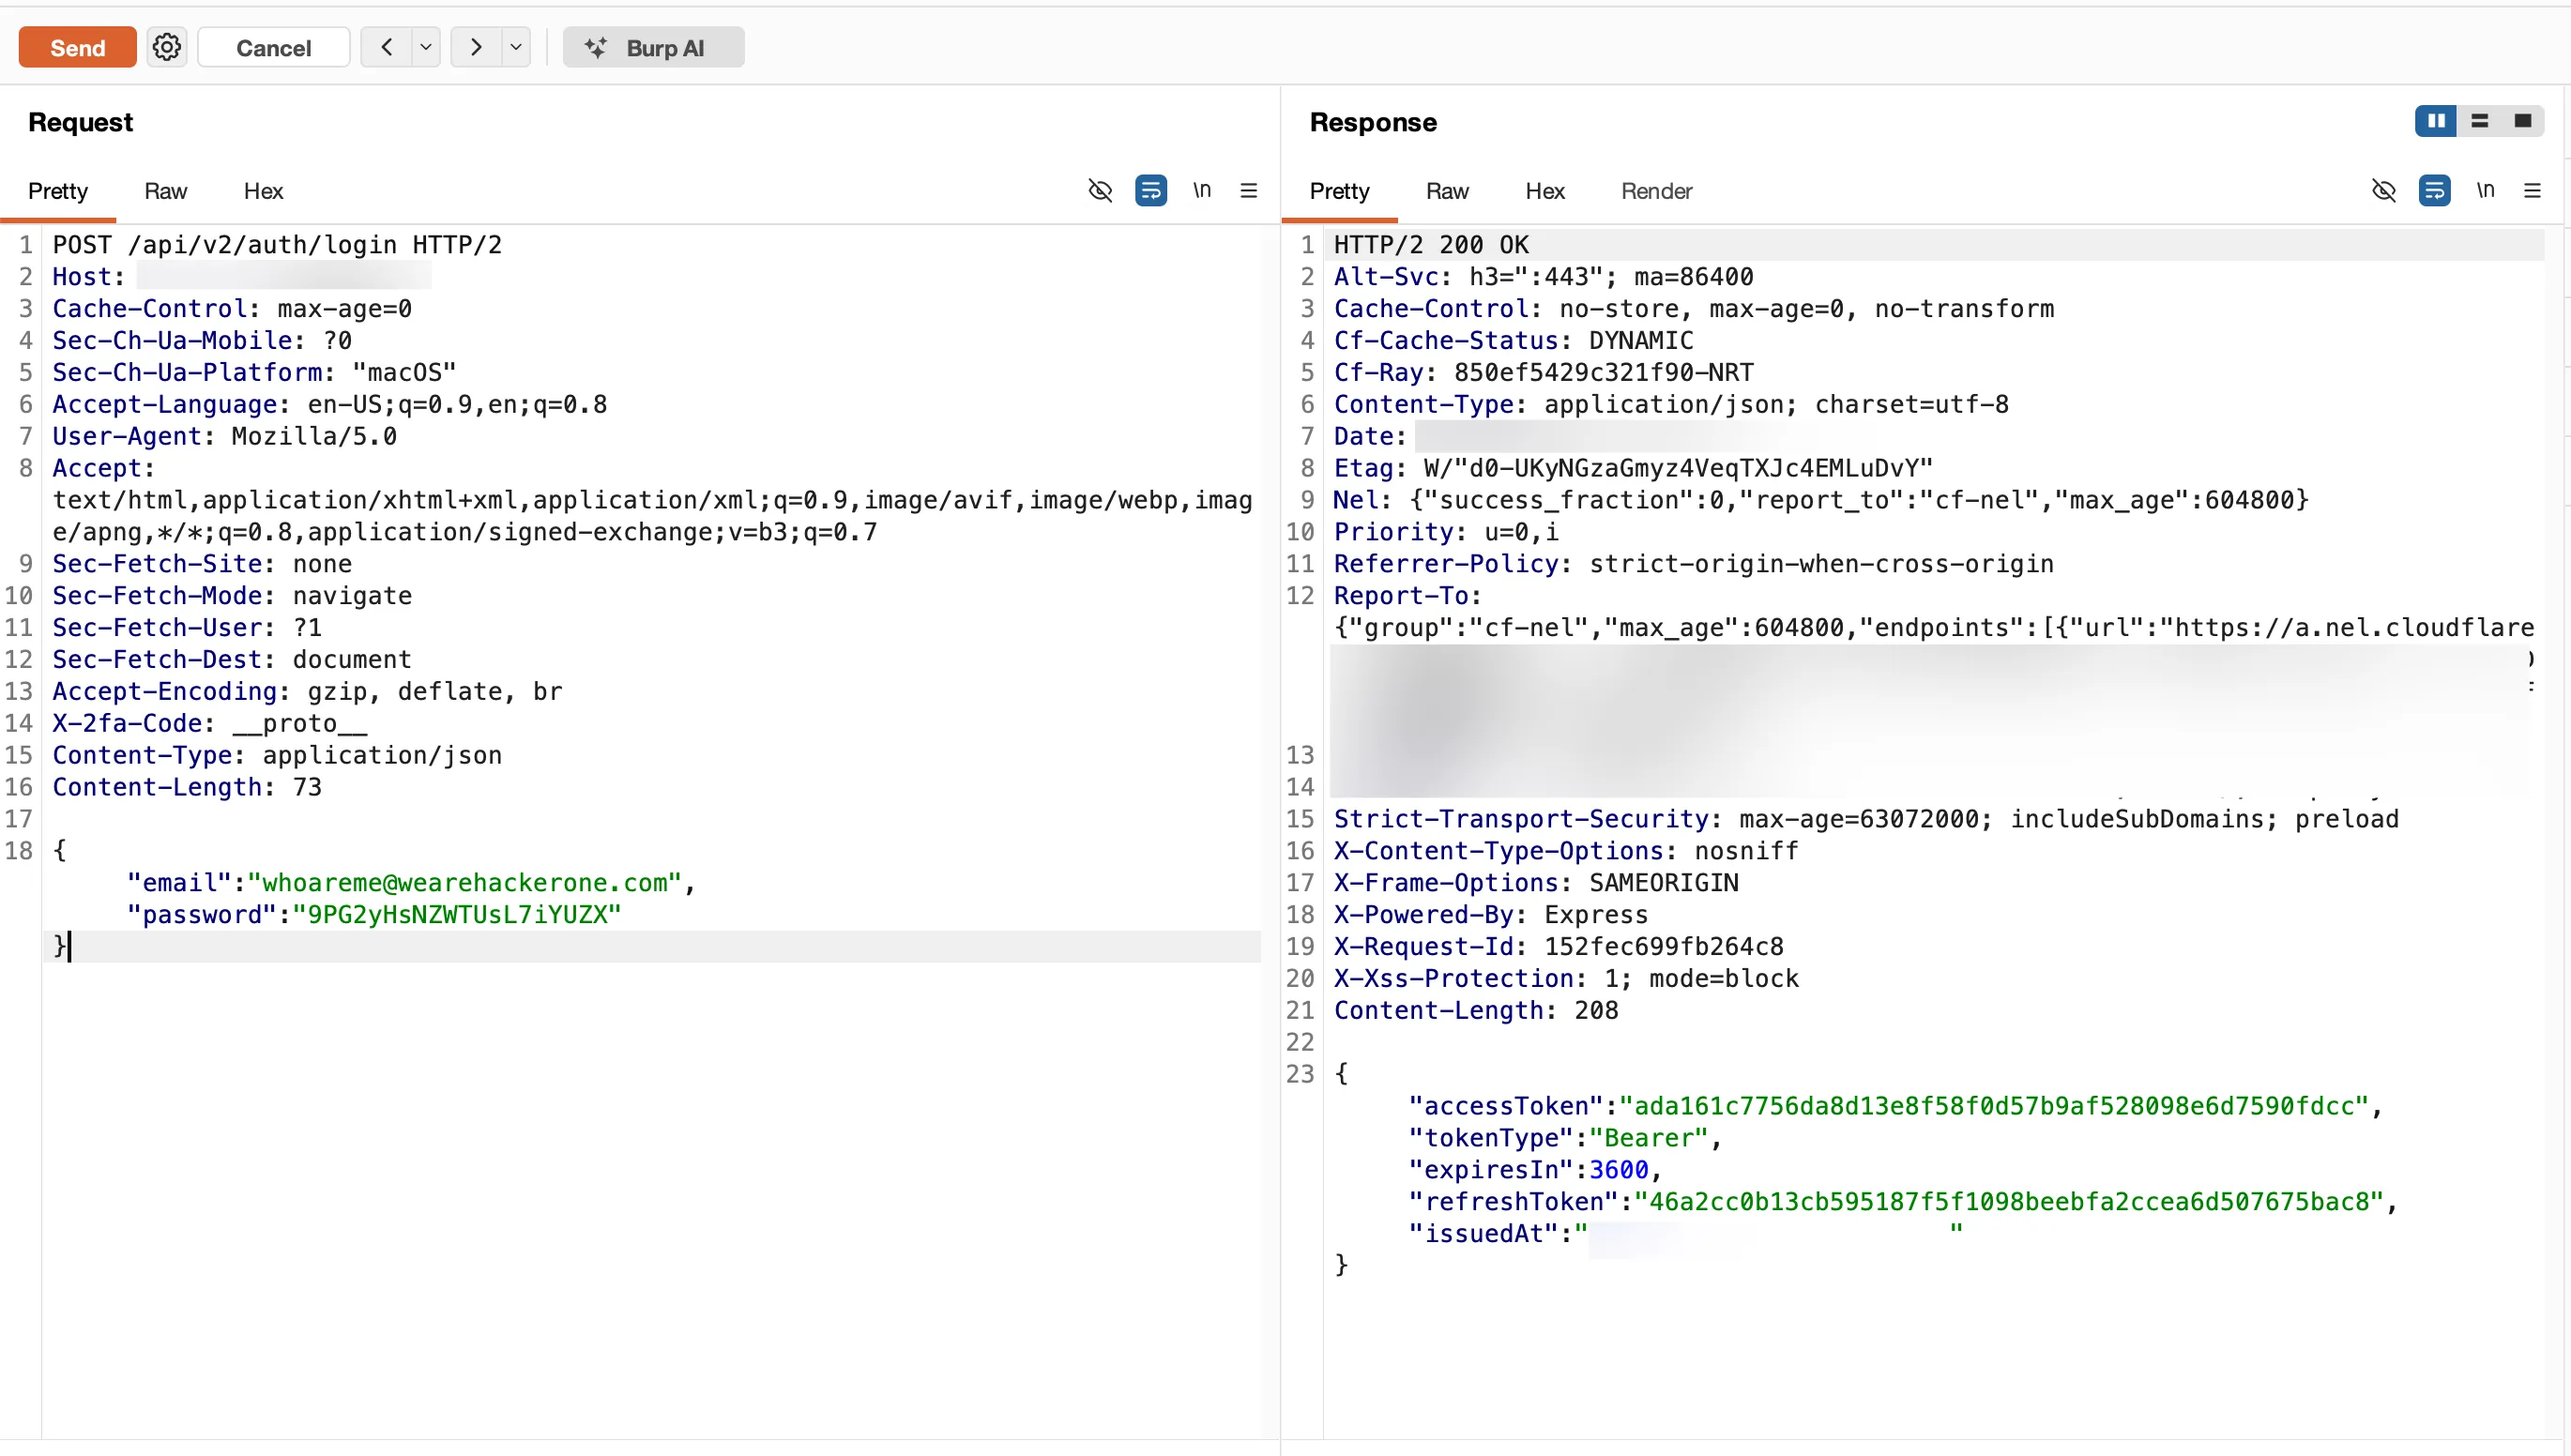Disable word wrap in the response panel
The height and width of the screenshot is (1456, 2571).
[x=2435, y=190]
